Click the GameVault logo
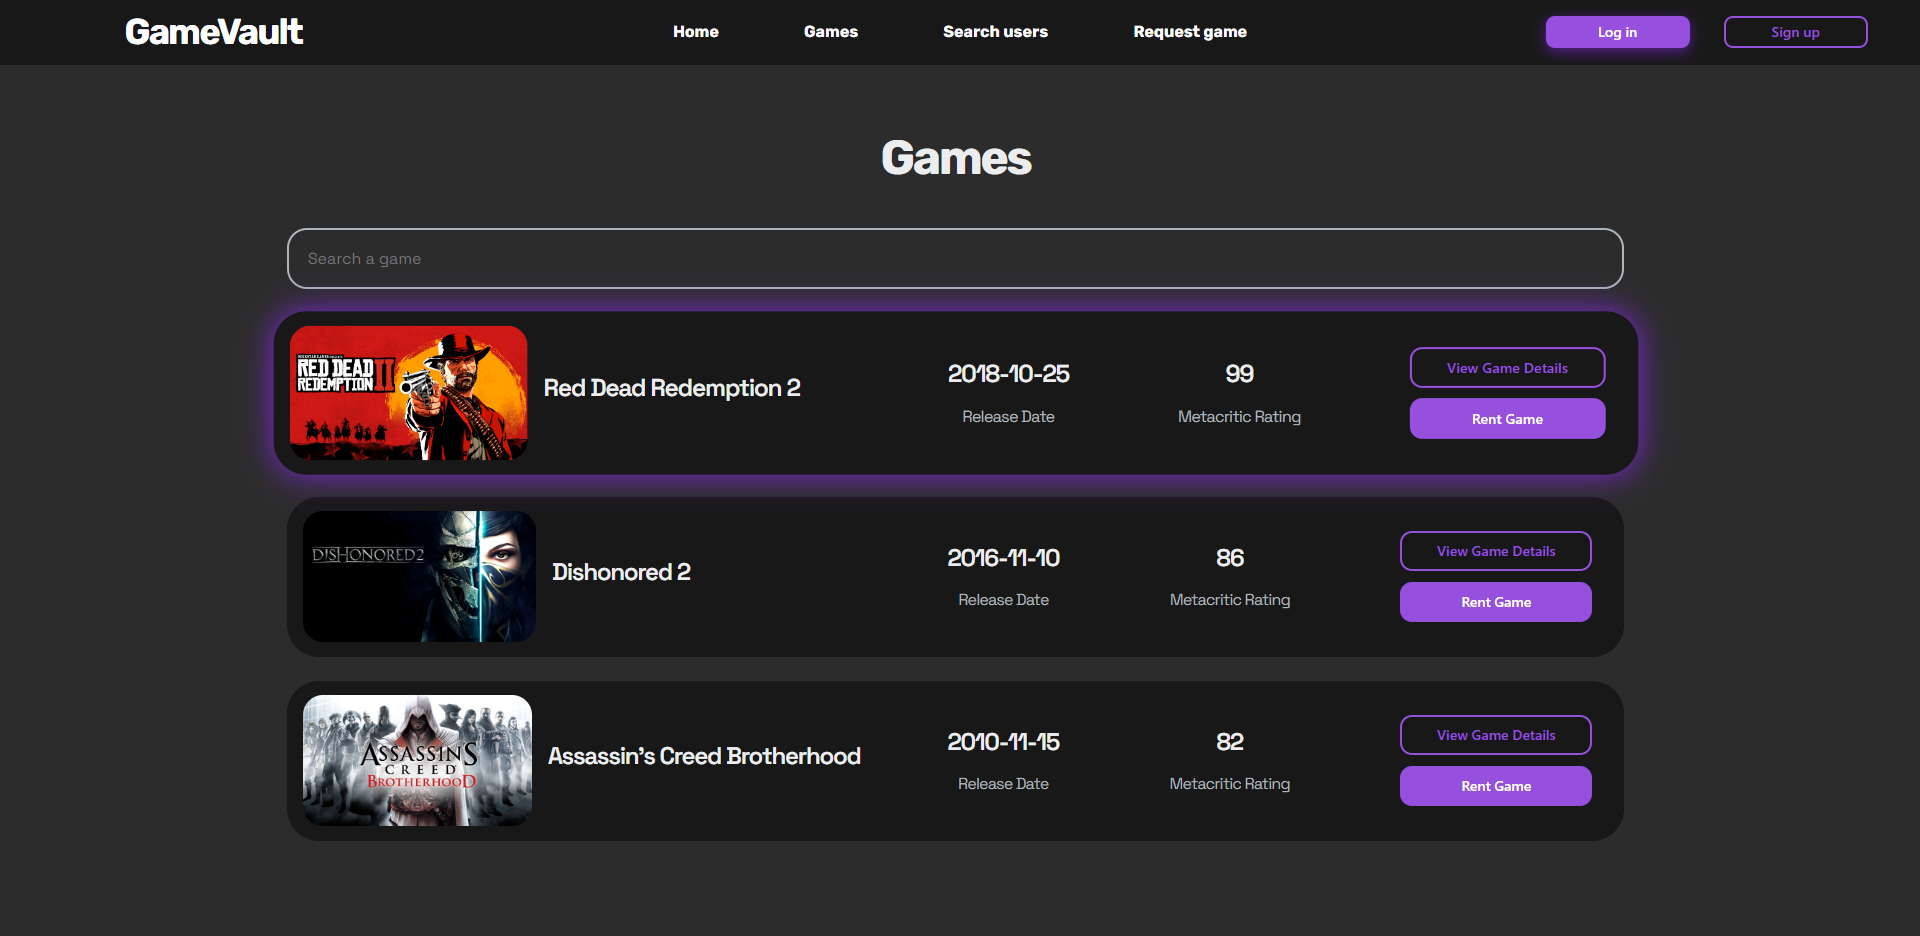The image size is (1920, 936). pos(214,32)
